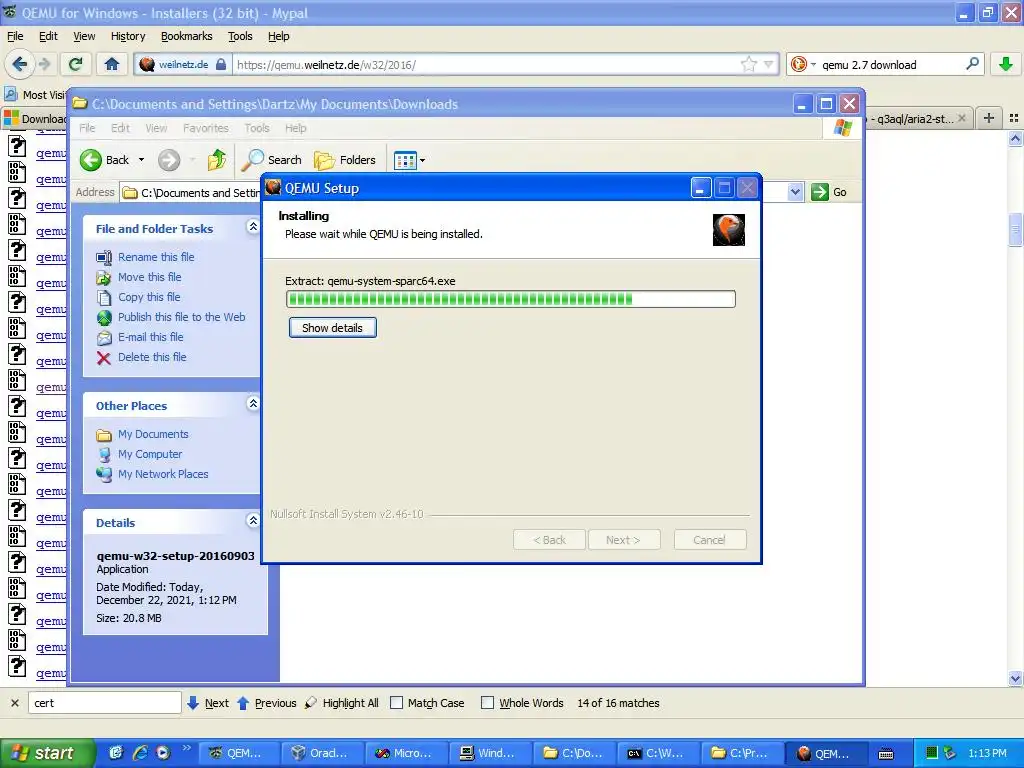Launch Internet Explorer quick launch icon
Image resolution: width=1024 pixels, height=768 pixels.
(140, 753)
